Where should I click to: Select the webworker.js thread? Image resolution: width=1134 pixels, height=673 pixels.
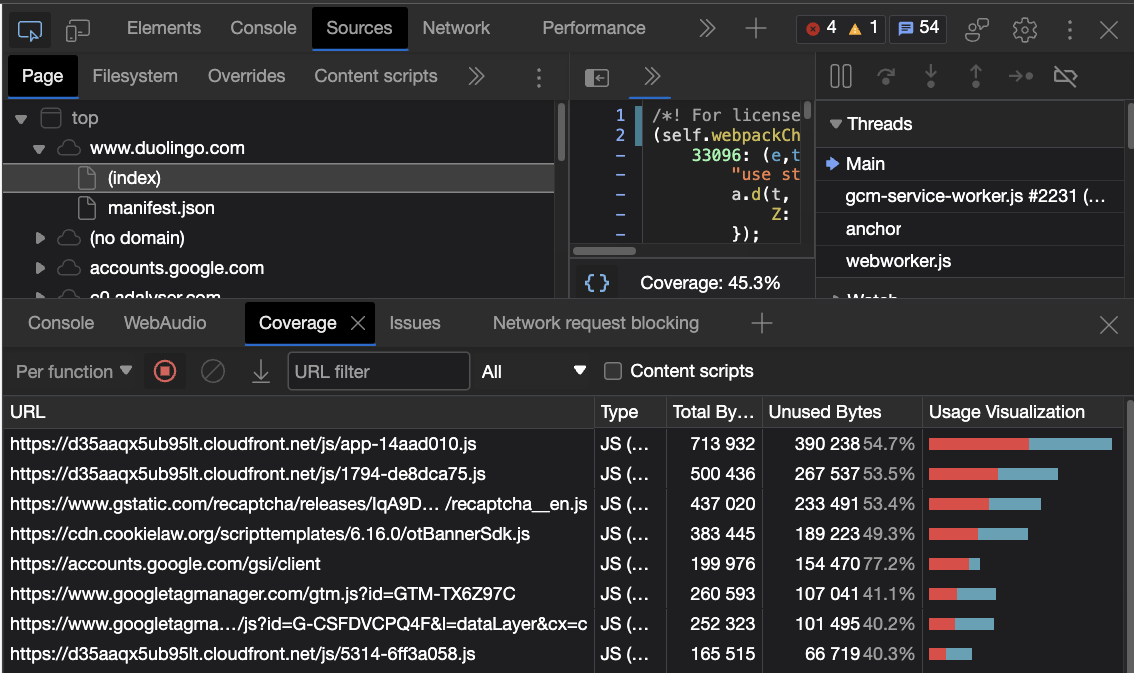(x=970, y=261)
